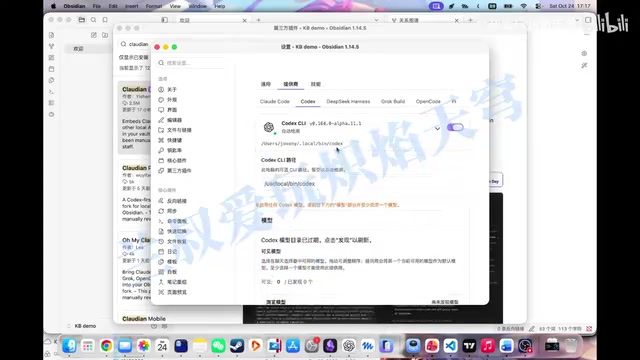The image size is (640, 360).
Task: Open the View menu in menu bar
Action: [x=175, y=6]
